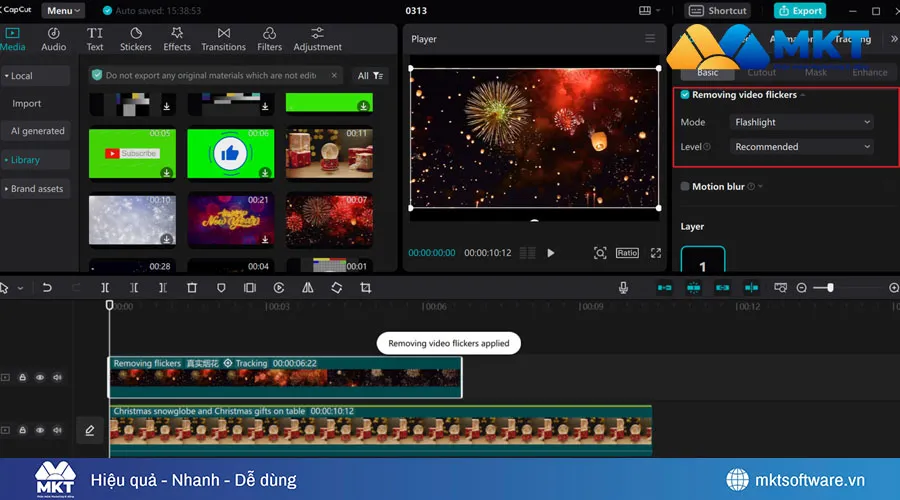Toggle clip linkage icon
The height and width of the screenshot is (500, 900).
point(723,288)
